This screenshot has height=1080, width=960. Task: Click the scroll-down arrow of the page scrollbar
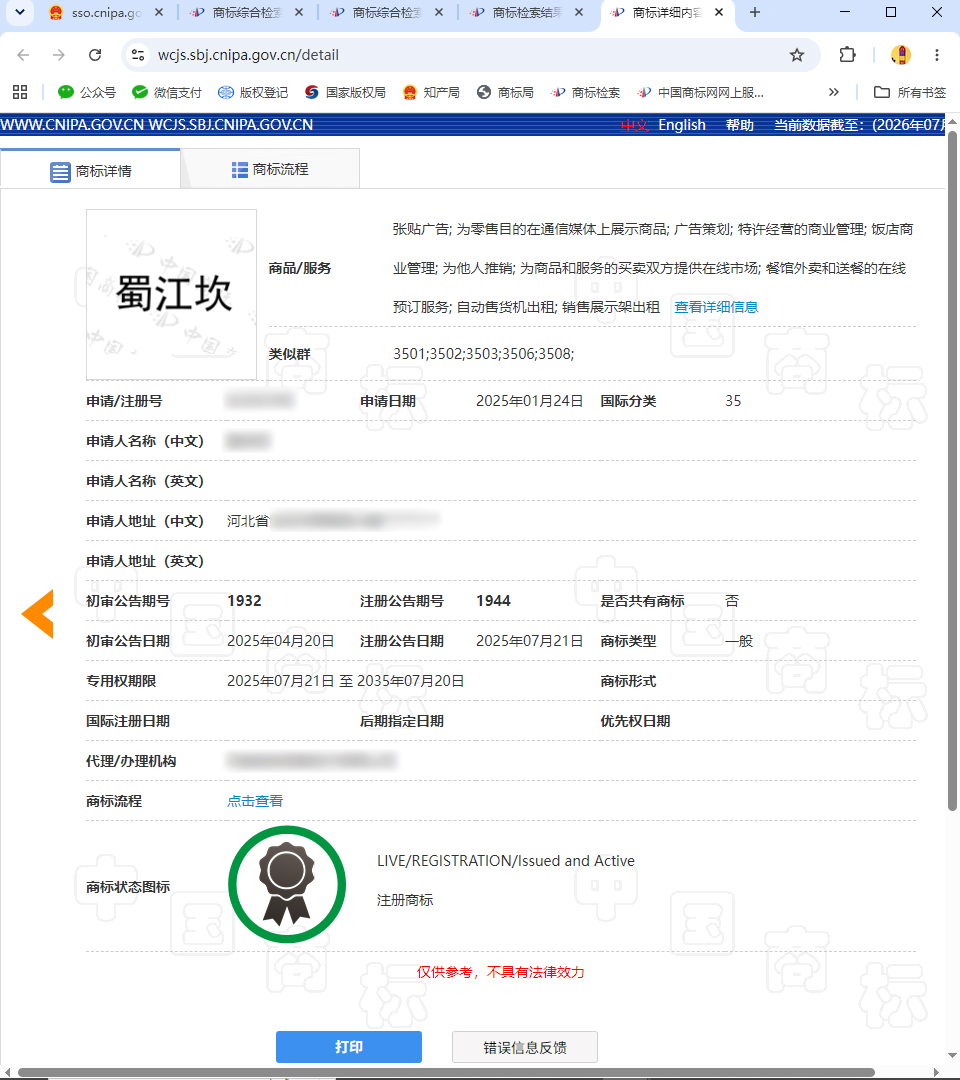pos(952,1056)
